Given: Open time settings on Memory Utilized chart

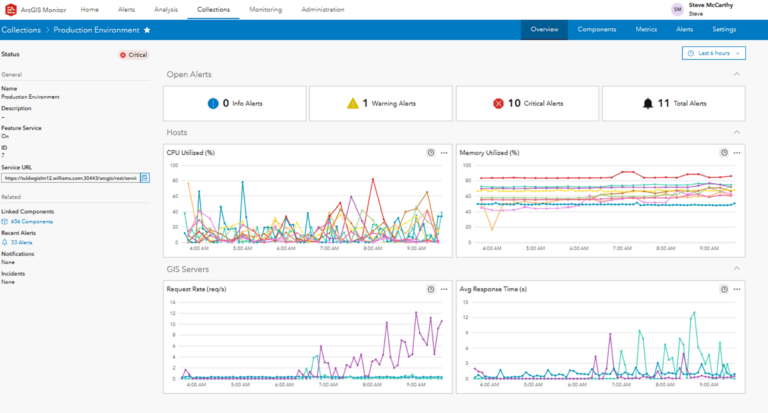Looking at the screenshot, I should click(724, 153).
